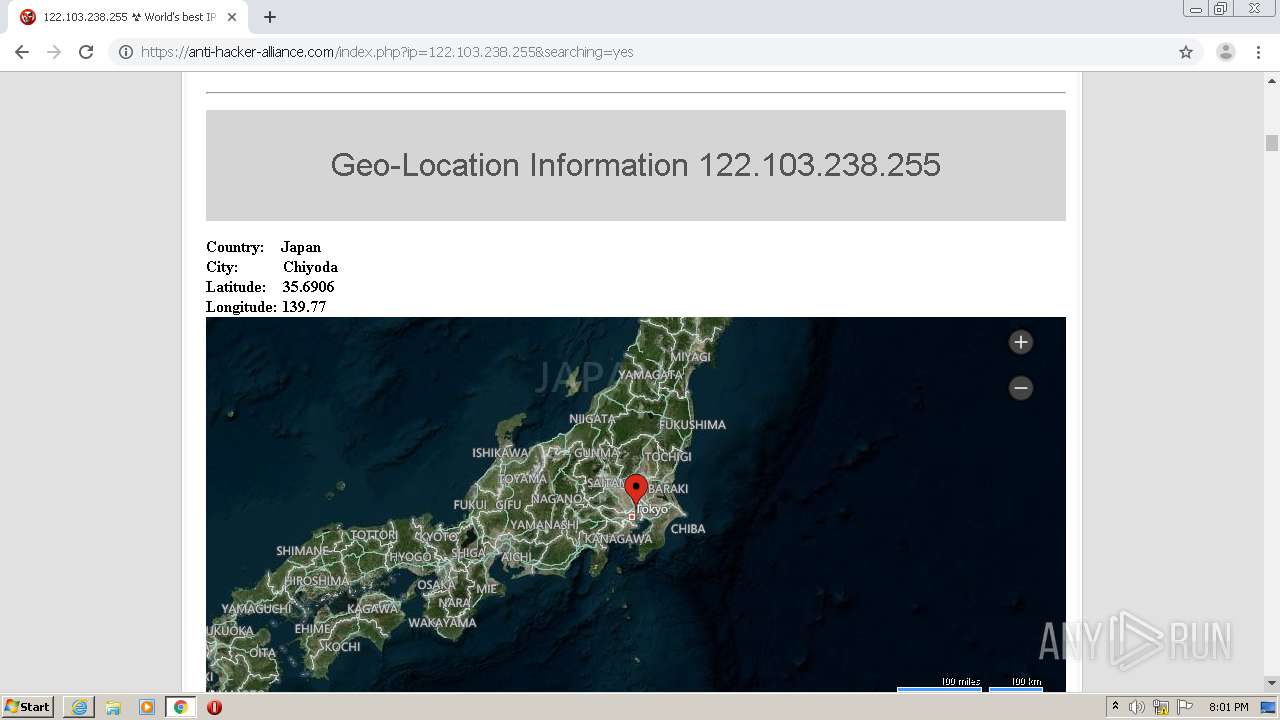Click the Hiroshima label on the map
Image resolution: width=1280 pixels, height=720 pixels.
click(317, 581)
